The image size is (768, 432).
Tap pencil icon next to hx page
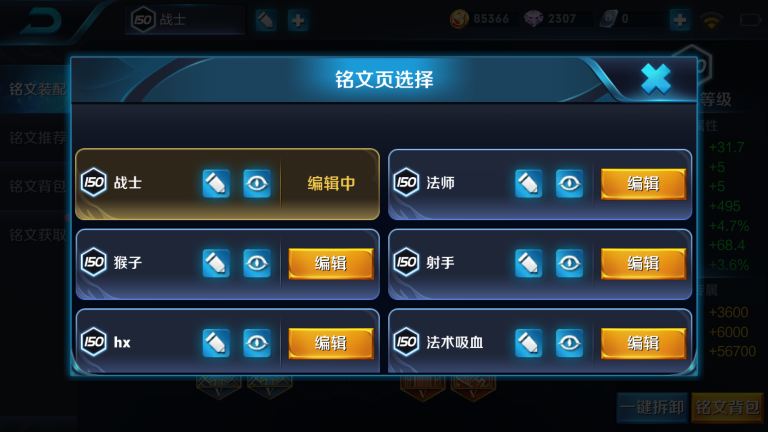216,343
